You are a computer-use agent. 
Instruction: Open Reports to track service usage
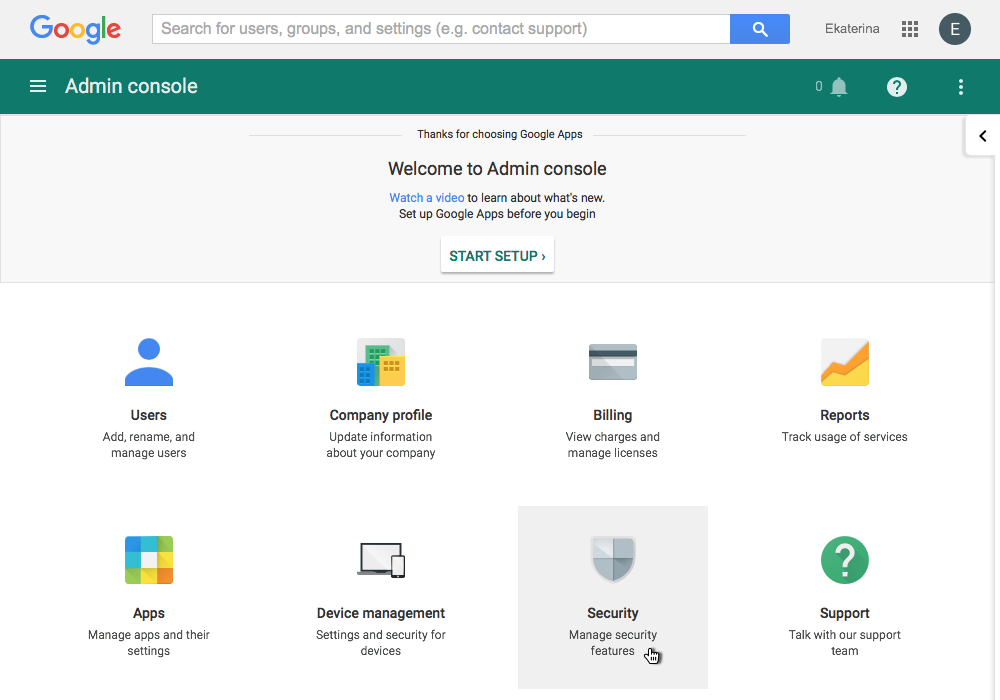[844, 385]
